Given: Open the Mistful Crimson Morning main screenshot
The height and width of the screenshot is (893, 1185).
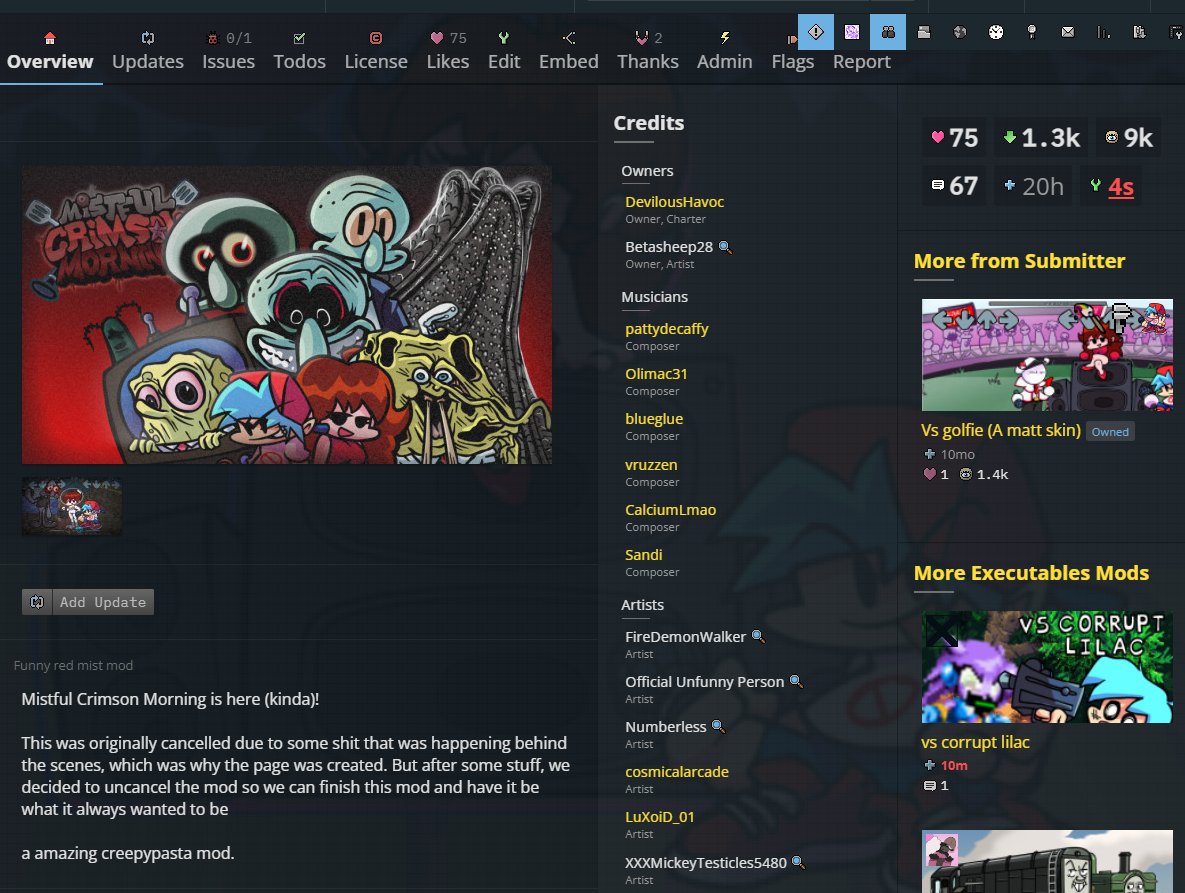Looking at the screenshot, I should (x=287, y=315).
